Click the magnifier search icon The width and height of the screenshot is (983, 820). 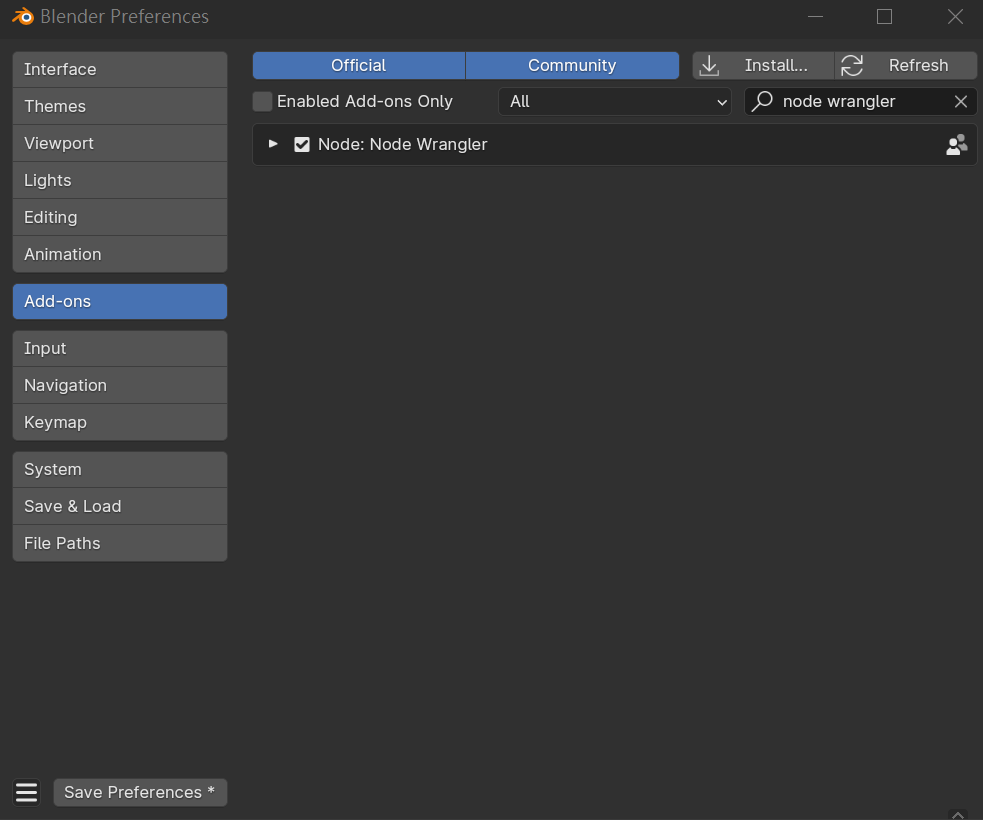point(762,101)
